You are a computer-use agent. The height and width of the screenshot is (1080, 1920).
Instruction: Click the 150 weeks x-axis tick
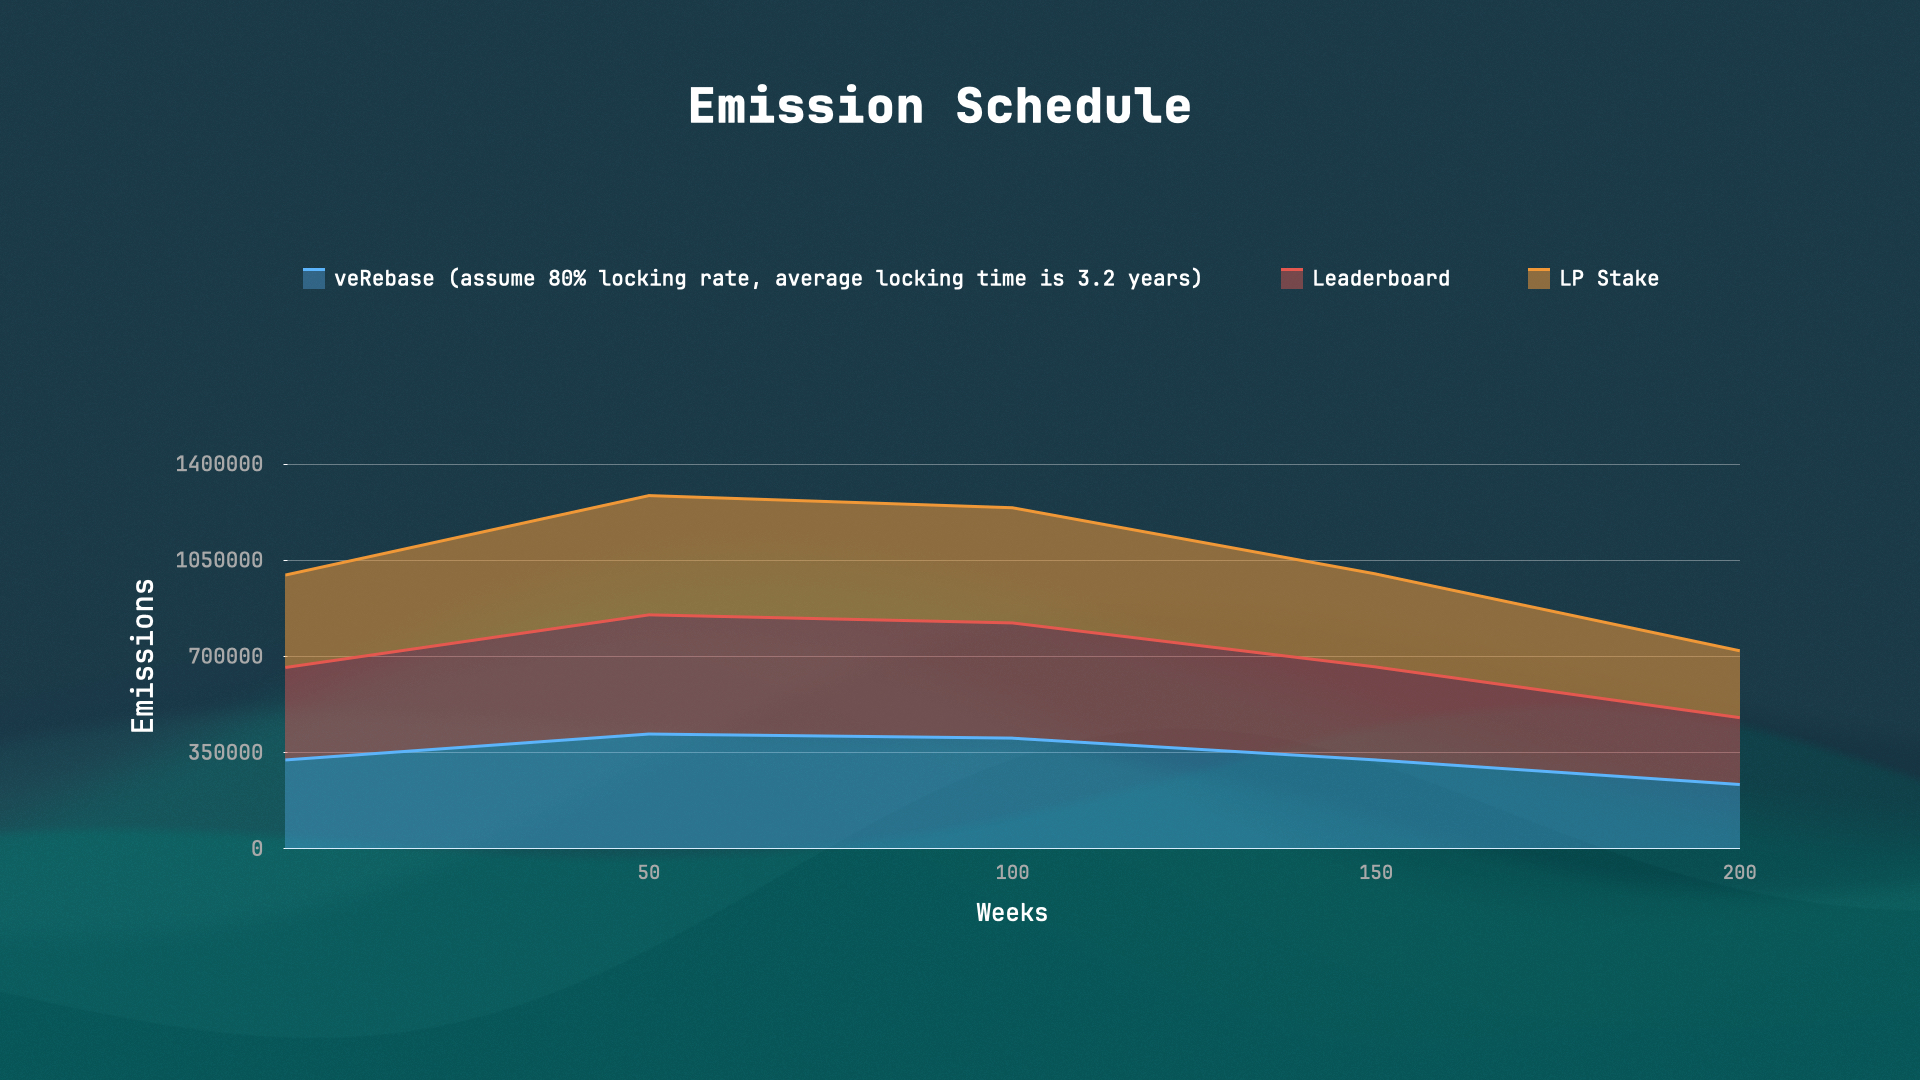coord(1375,873)
